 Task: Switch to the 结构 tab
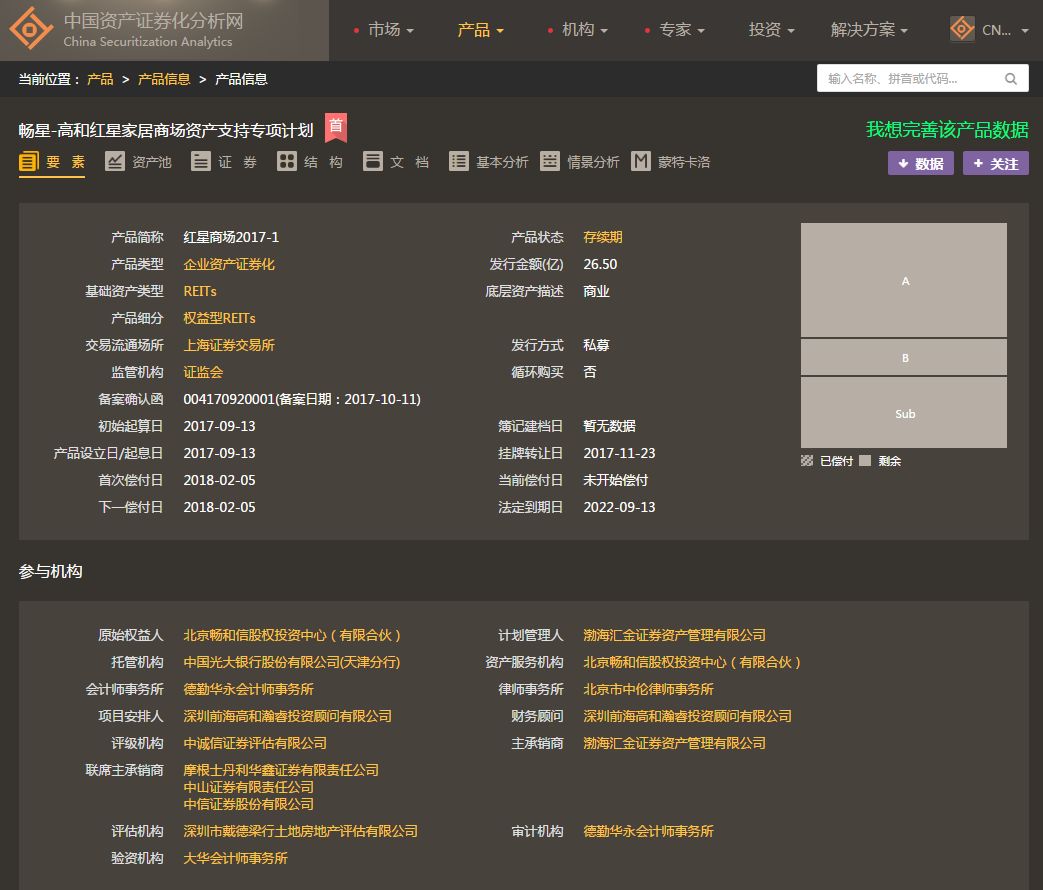coord(310,162)
